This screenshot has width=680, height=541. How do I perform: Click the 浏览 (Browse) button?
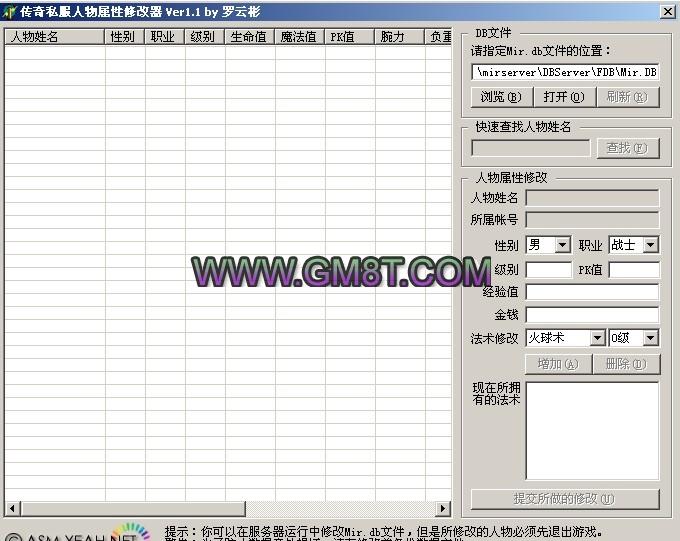500,97
